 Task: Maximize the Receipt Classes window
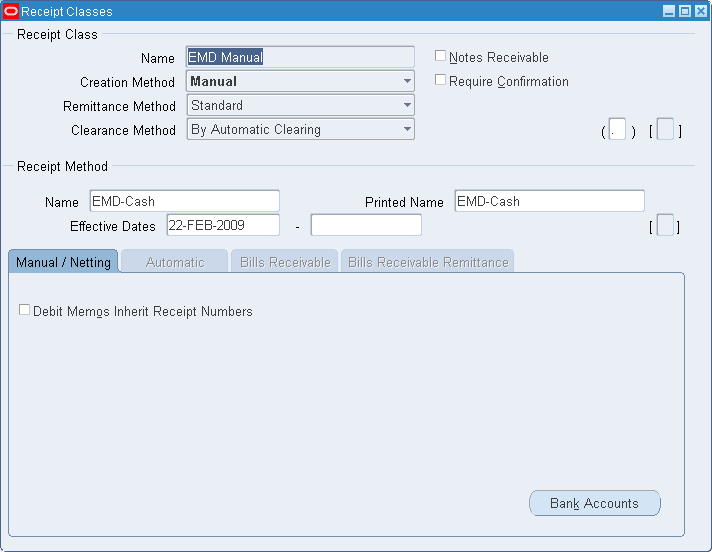click(685, 11)
